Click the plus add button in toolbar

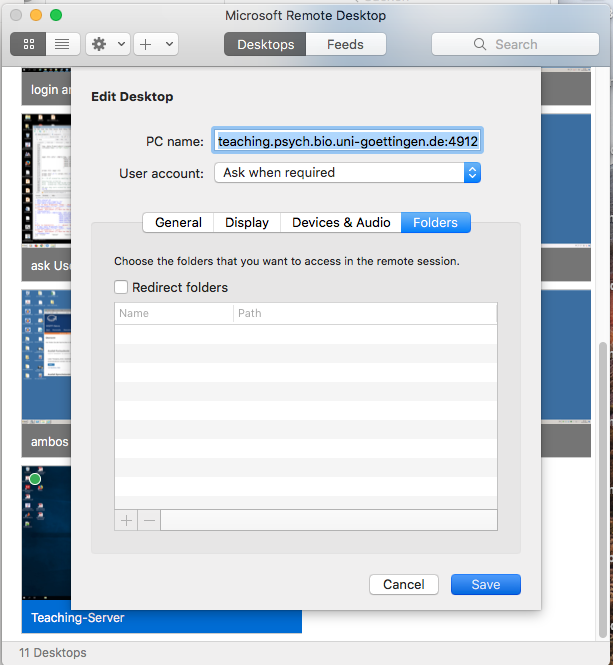(x=146, y=44)
